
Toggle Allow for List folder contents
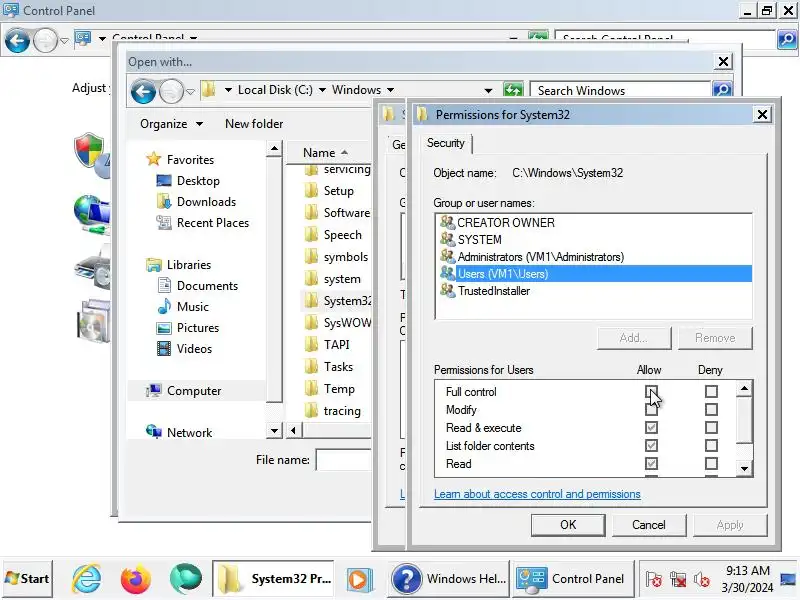[x=651, y=446]
